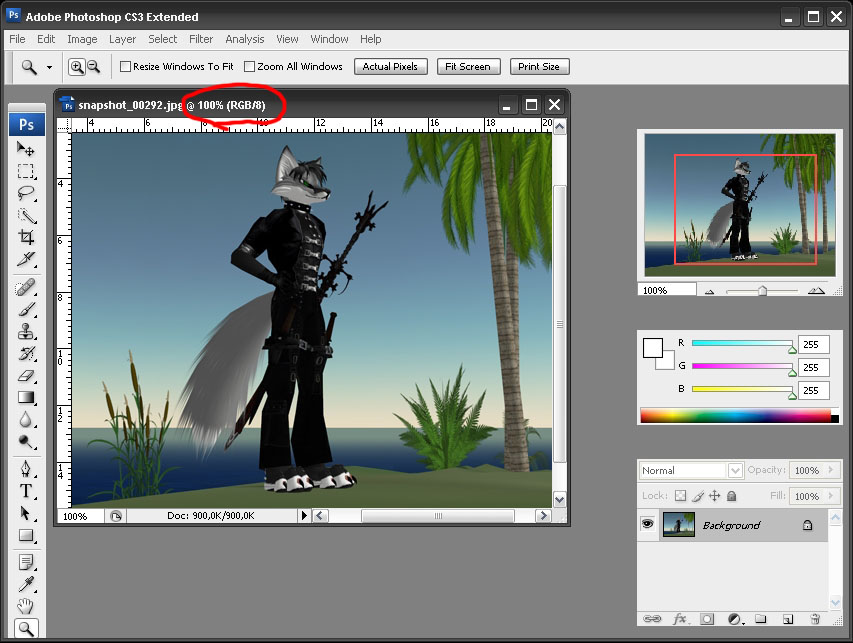Create a new layer from Layers panel
This screenshot has width=853, height=643.
pyautogui.click(x=787, y=620)
